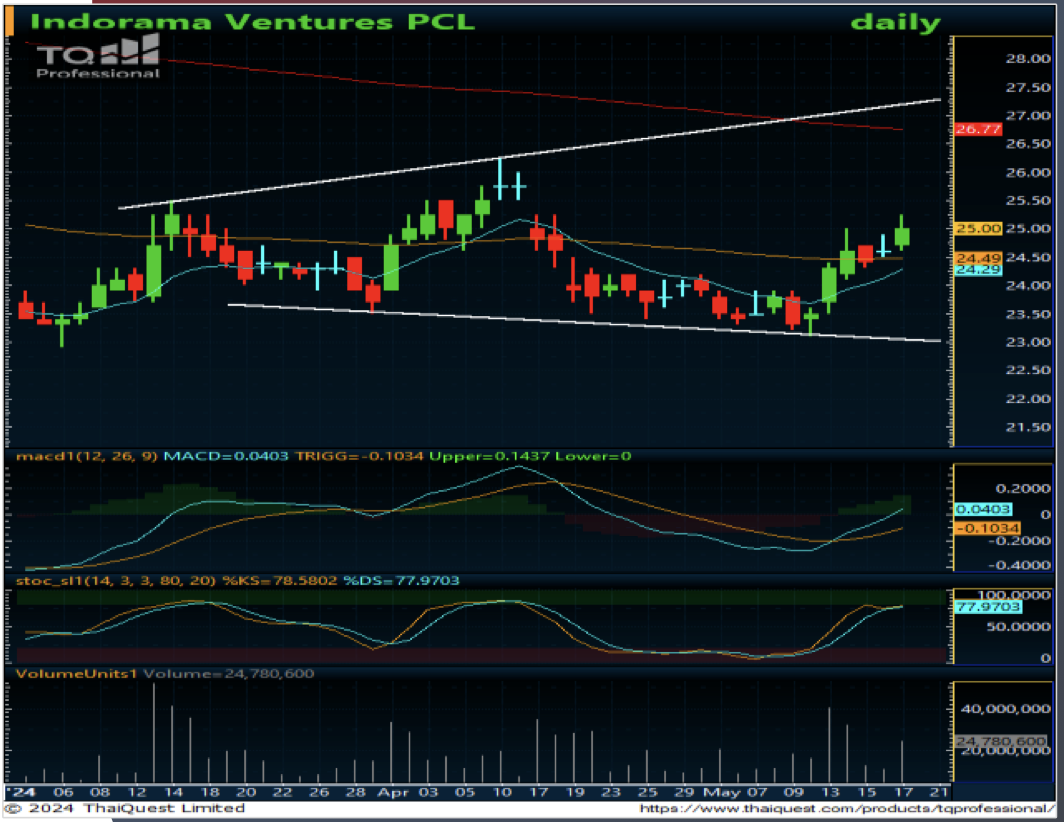This screenshot has width=1064, height=822.
Task: Click the cyan 24.29 moving average tag
Action: pyautogui.click(x=978, y=270)
